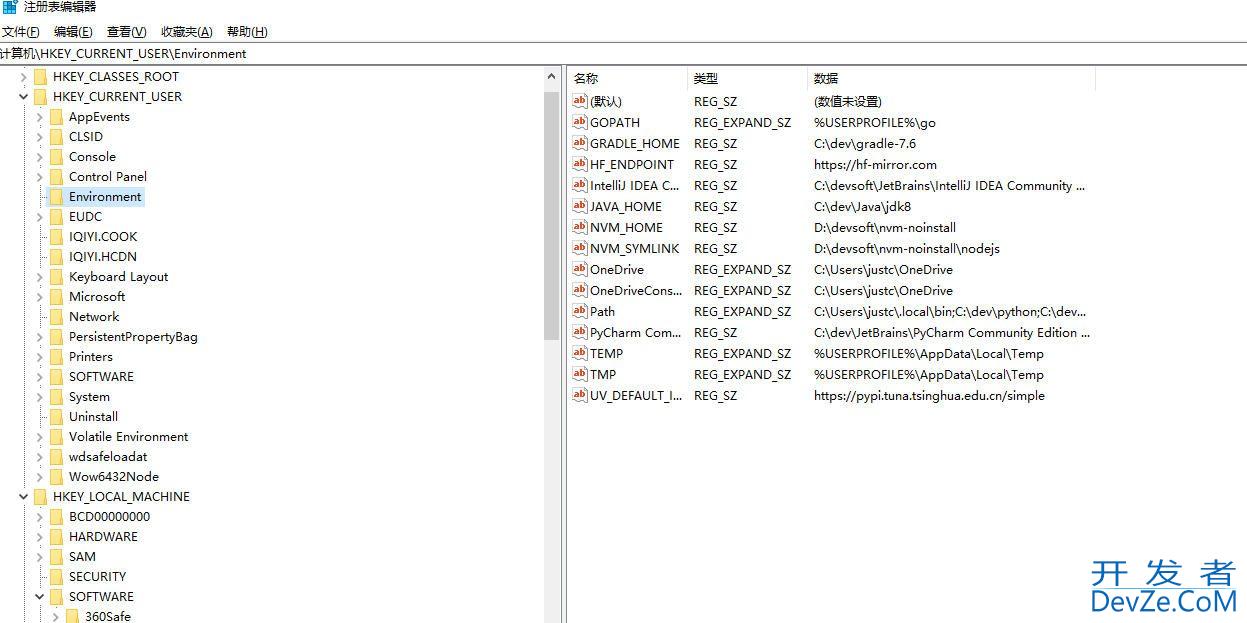
Task: Click the folder icon next to Printers
Action: [x=56, y=357]
